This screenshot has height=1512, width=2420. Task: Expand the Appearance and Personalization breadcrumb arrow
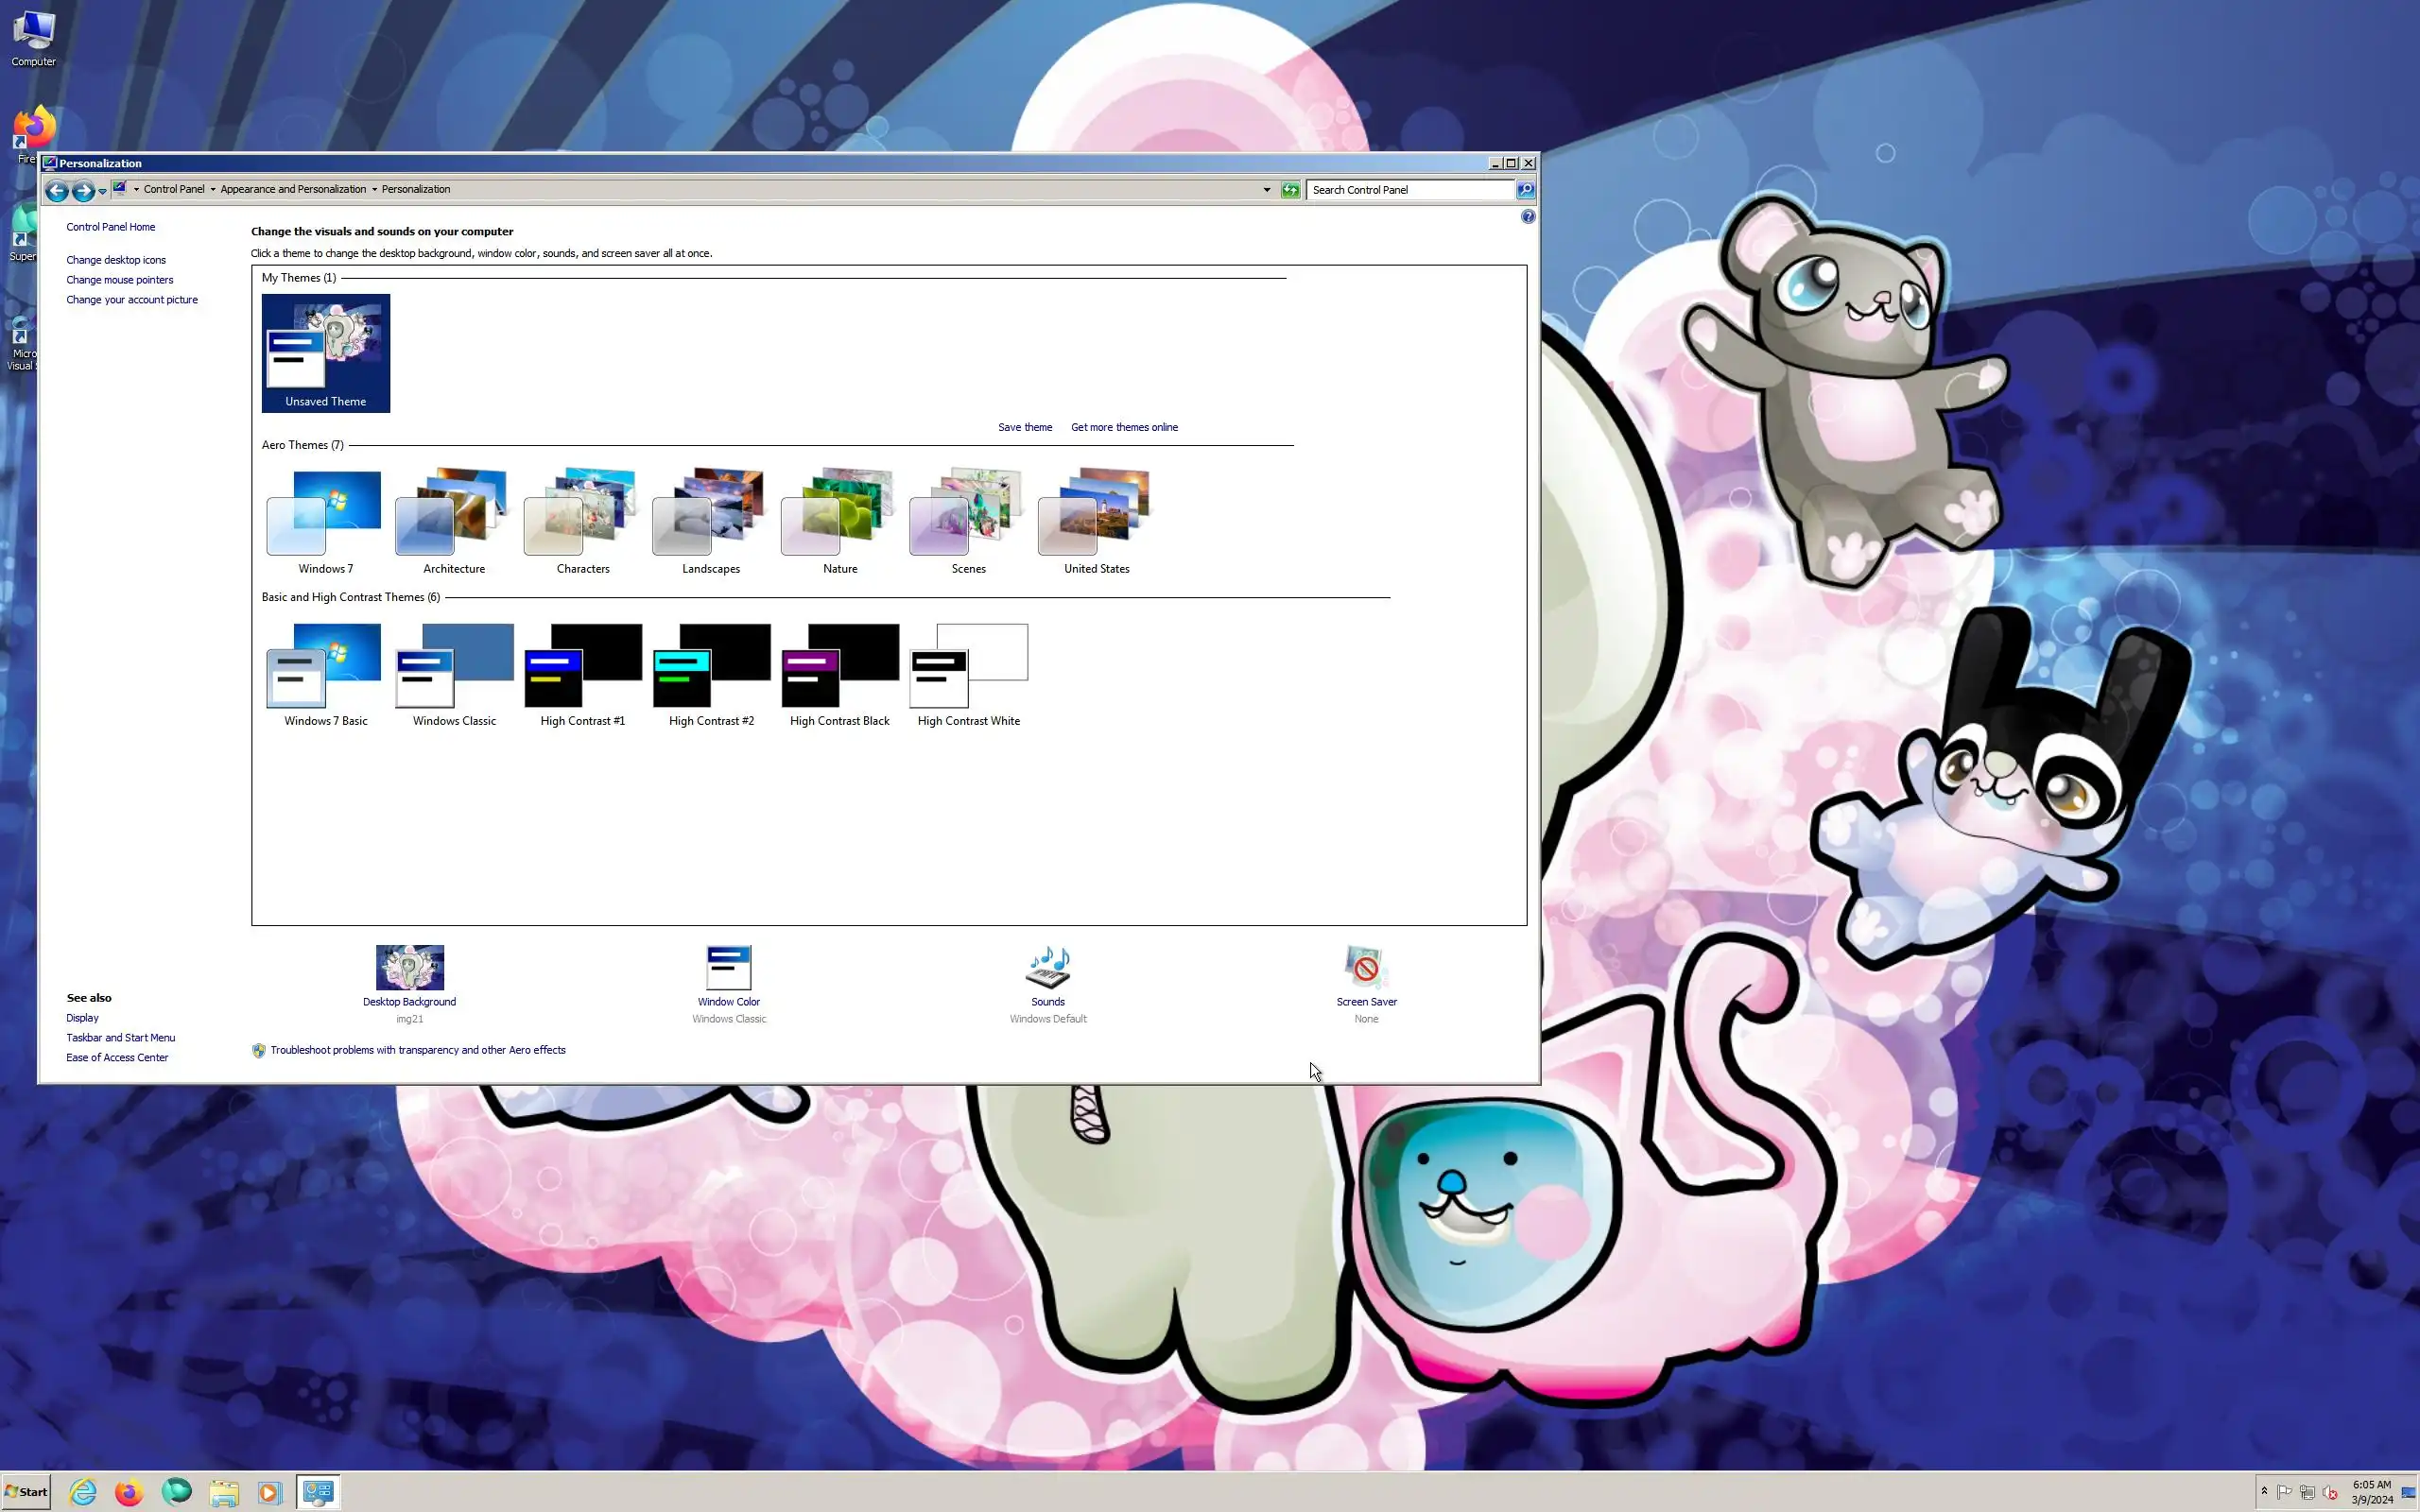(x=375, y=190)
